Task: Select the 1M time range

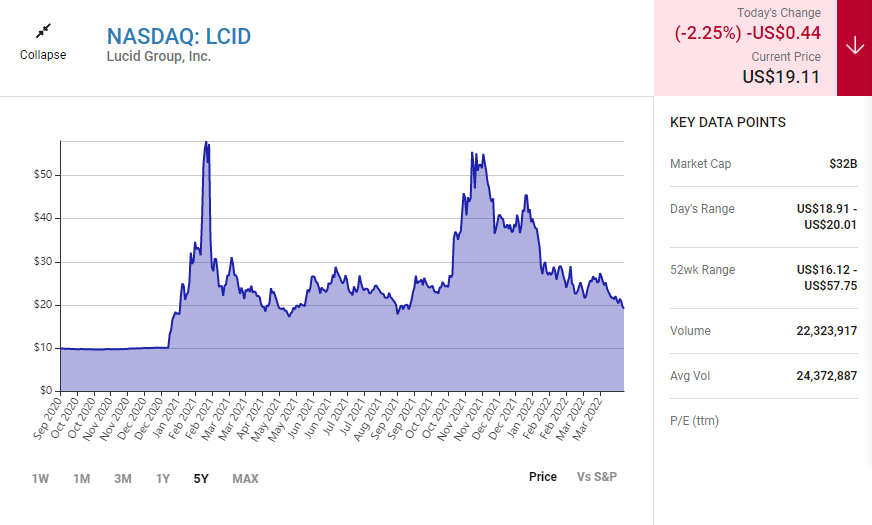Action: (x=82, y=479)
